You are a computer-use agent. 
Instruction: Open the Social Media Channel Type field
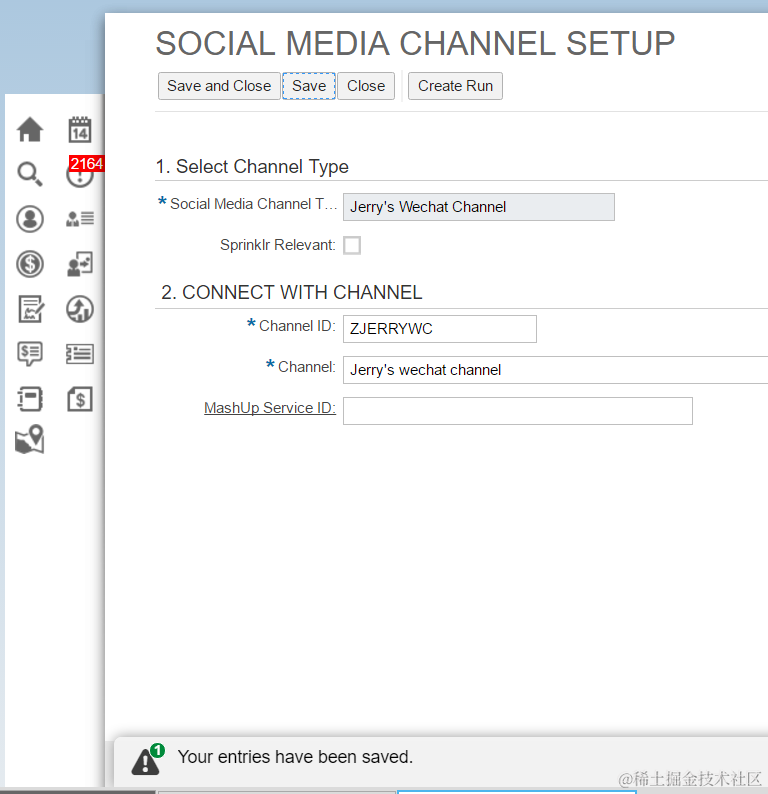click(x=478, y=207)
